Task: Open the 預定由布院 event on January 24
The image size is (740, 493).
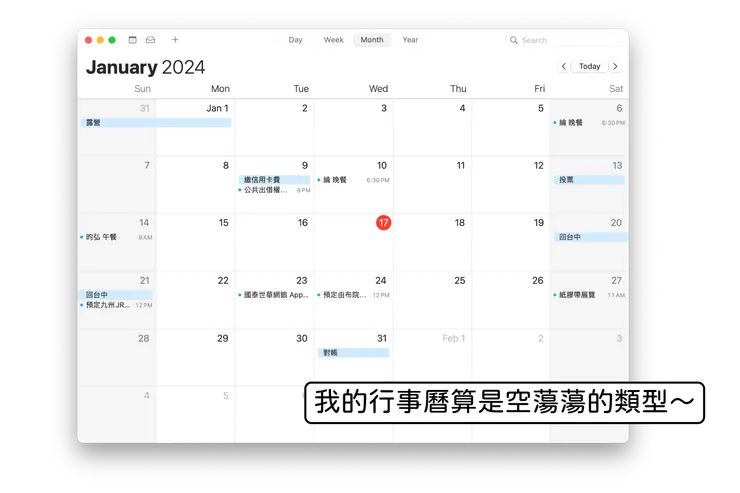Action: click(353, 295)
